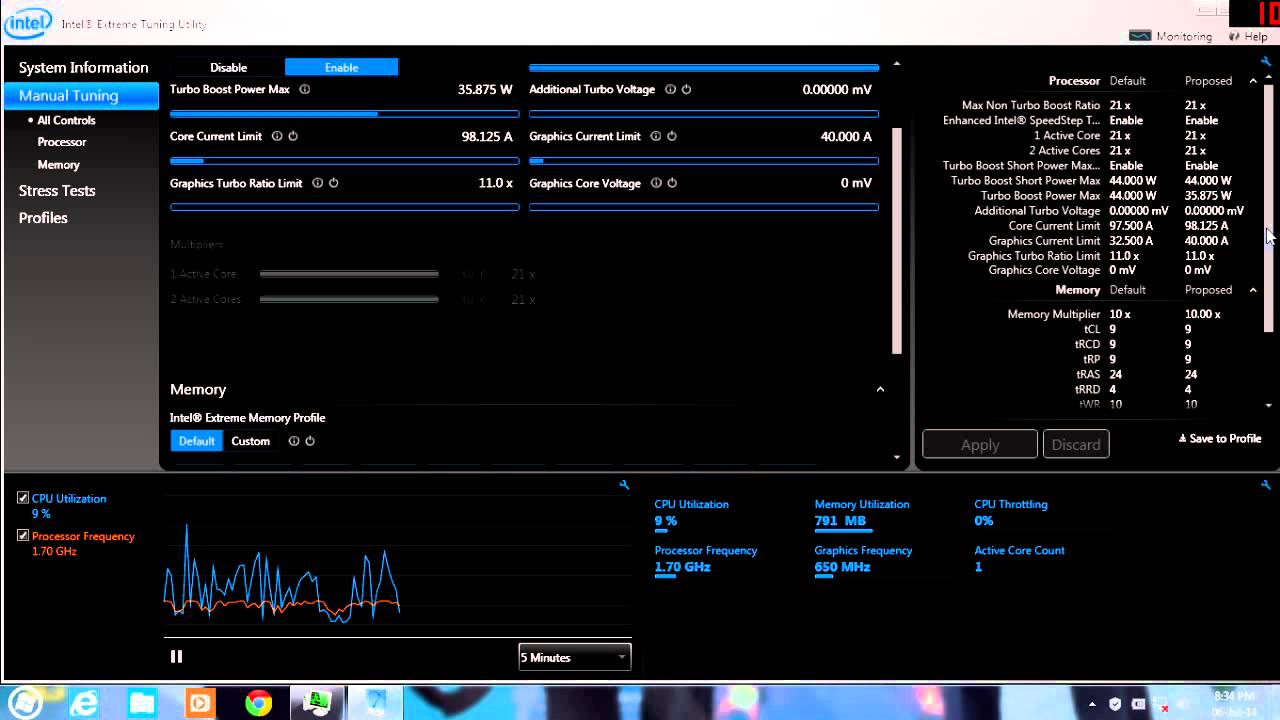The image size is (1280, 720).
Task: Click scroll-down arrow of proposed values list
Action: [x=1269, y=405]
